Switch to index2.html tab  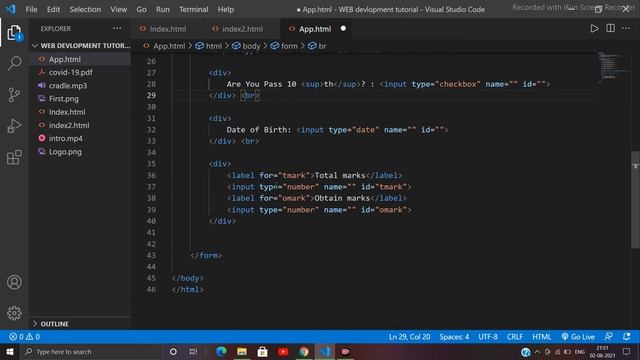pos(242,29)
